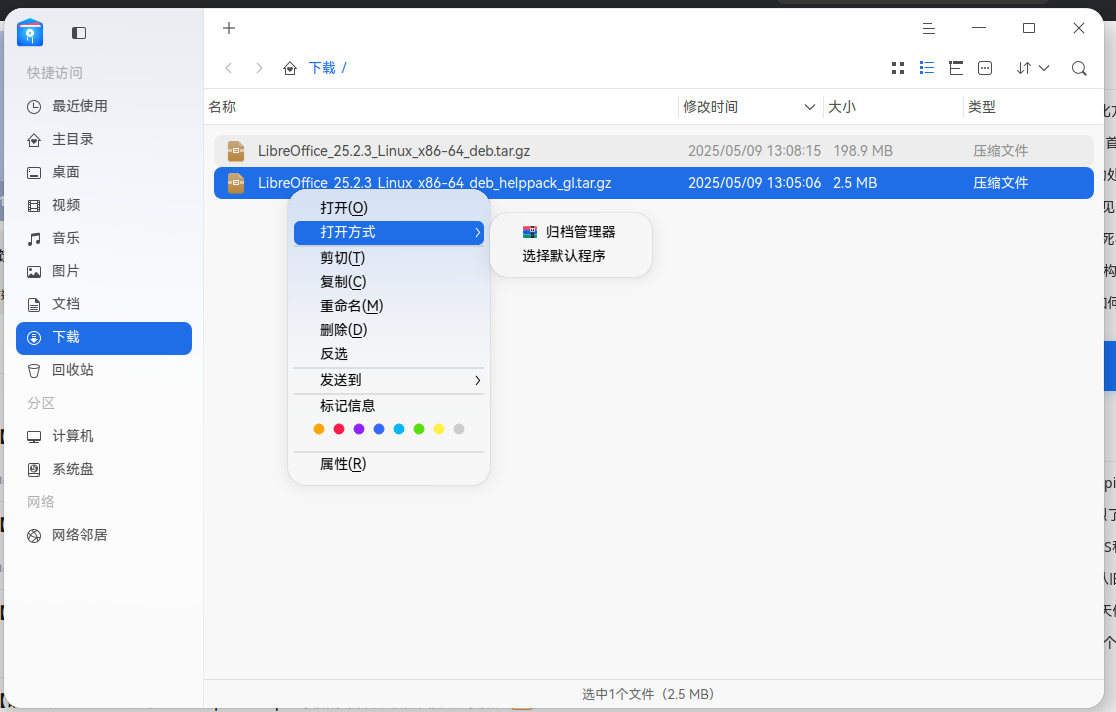Go back with the left arrow
1116x712 pixels.
tap(228, 68)
